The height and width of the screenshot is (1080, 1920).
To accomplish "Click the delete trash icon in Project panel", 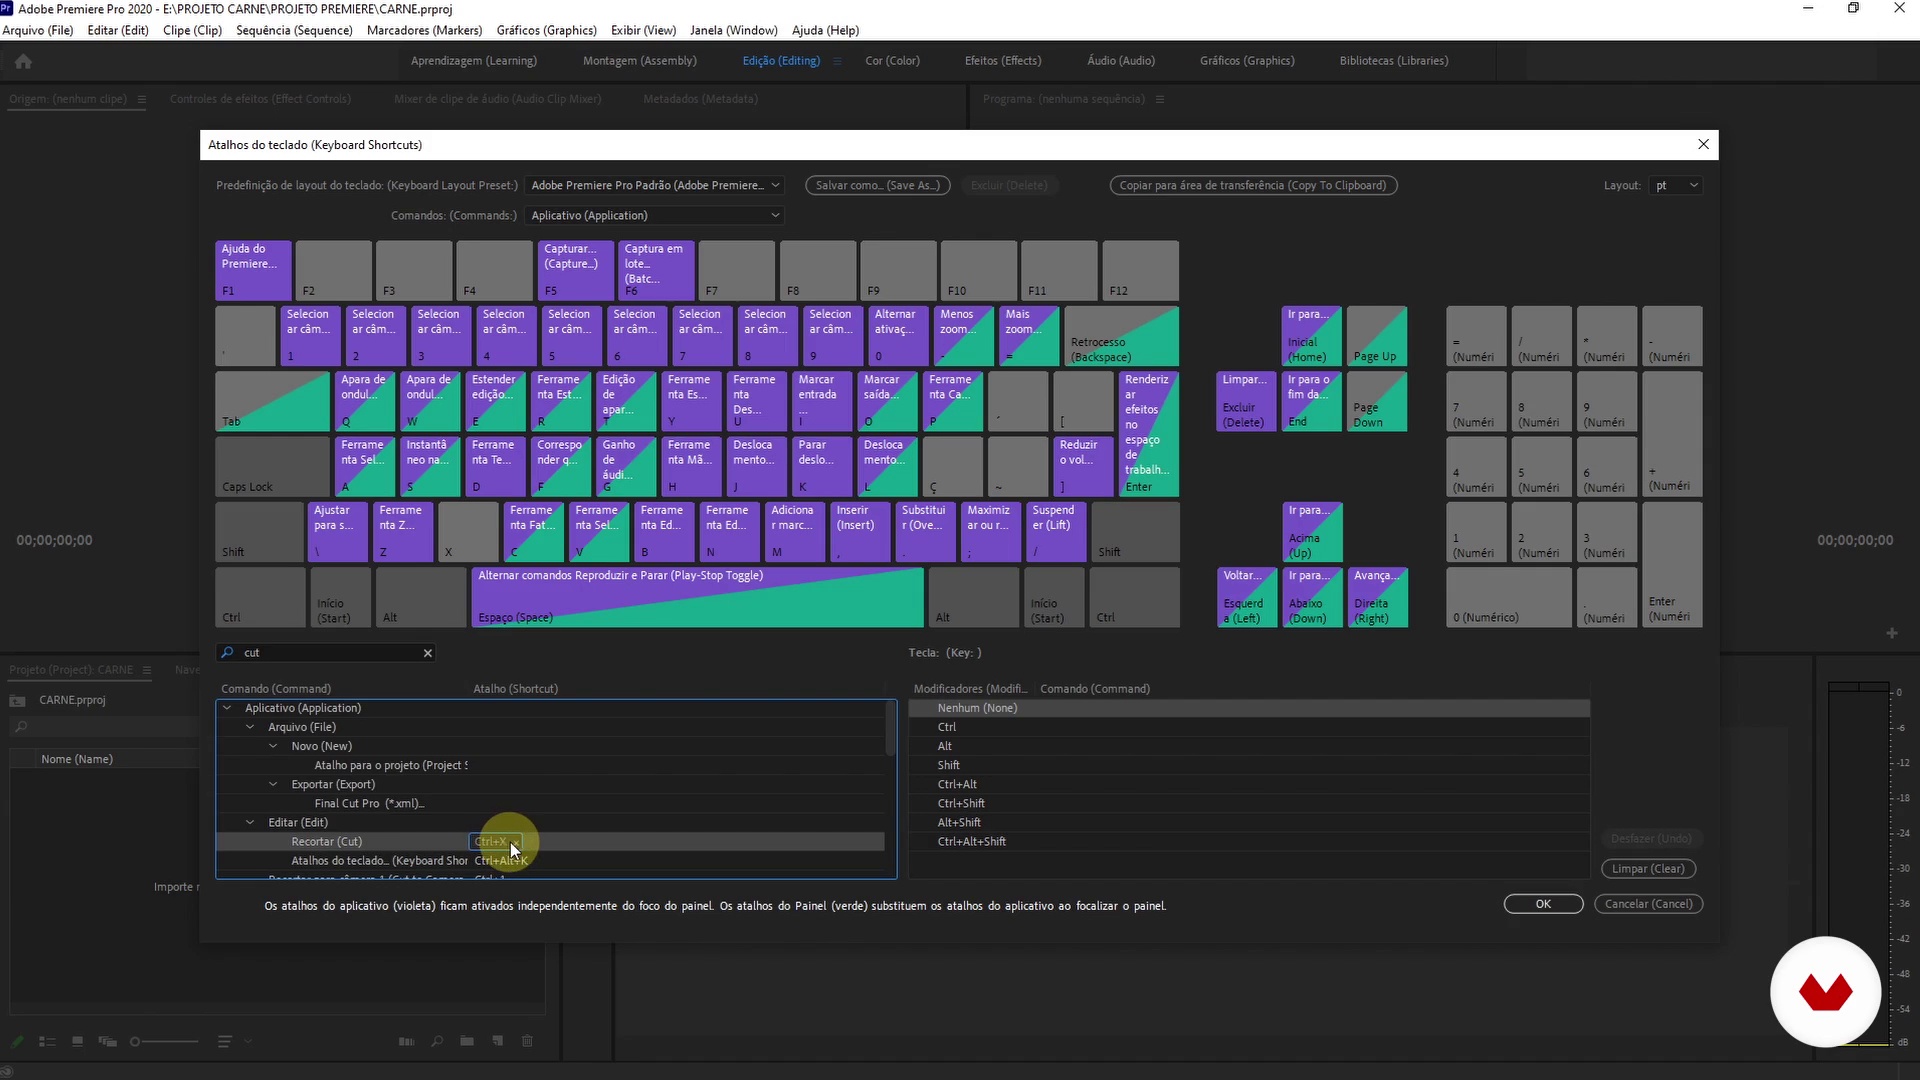I will pyautogui.click(x=527, y=1041).
